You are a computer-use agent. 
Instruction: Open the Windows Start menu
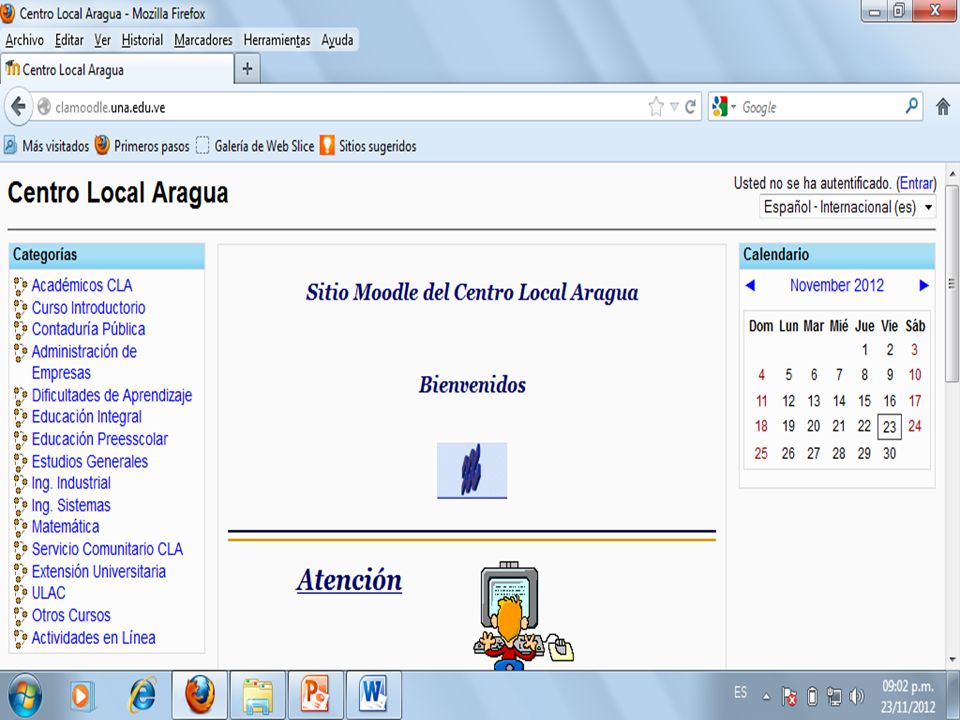tap(25, 695)
